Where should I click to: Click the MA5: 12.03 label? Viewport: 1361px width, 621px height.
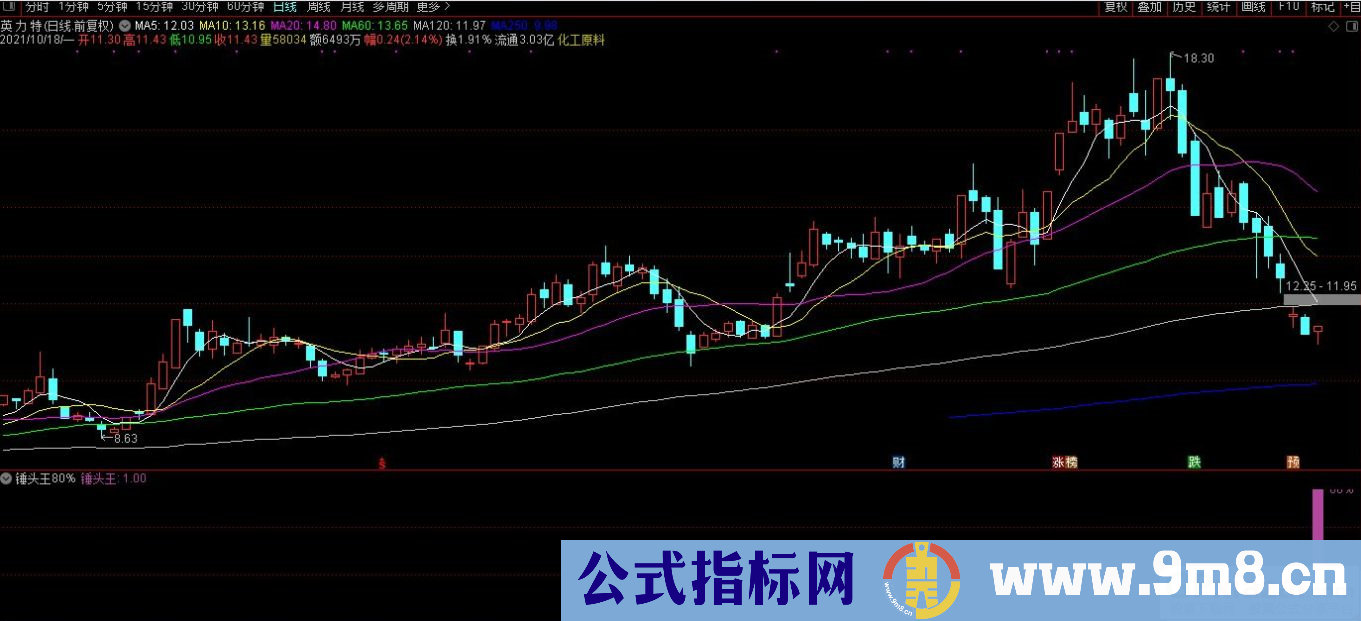(x=164, y=25)
